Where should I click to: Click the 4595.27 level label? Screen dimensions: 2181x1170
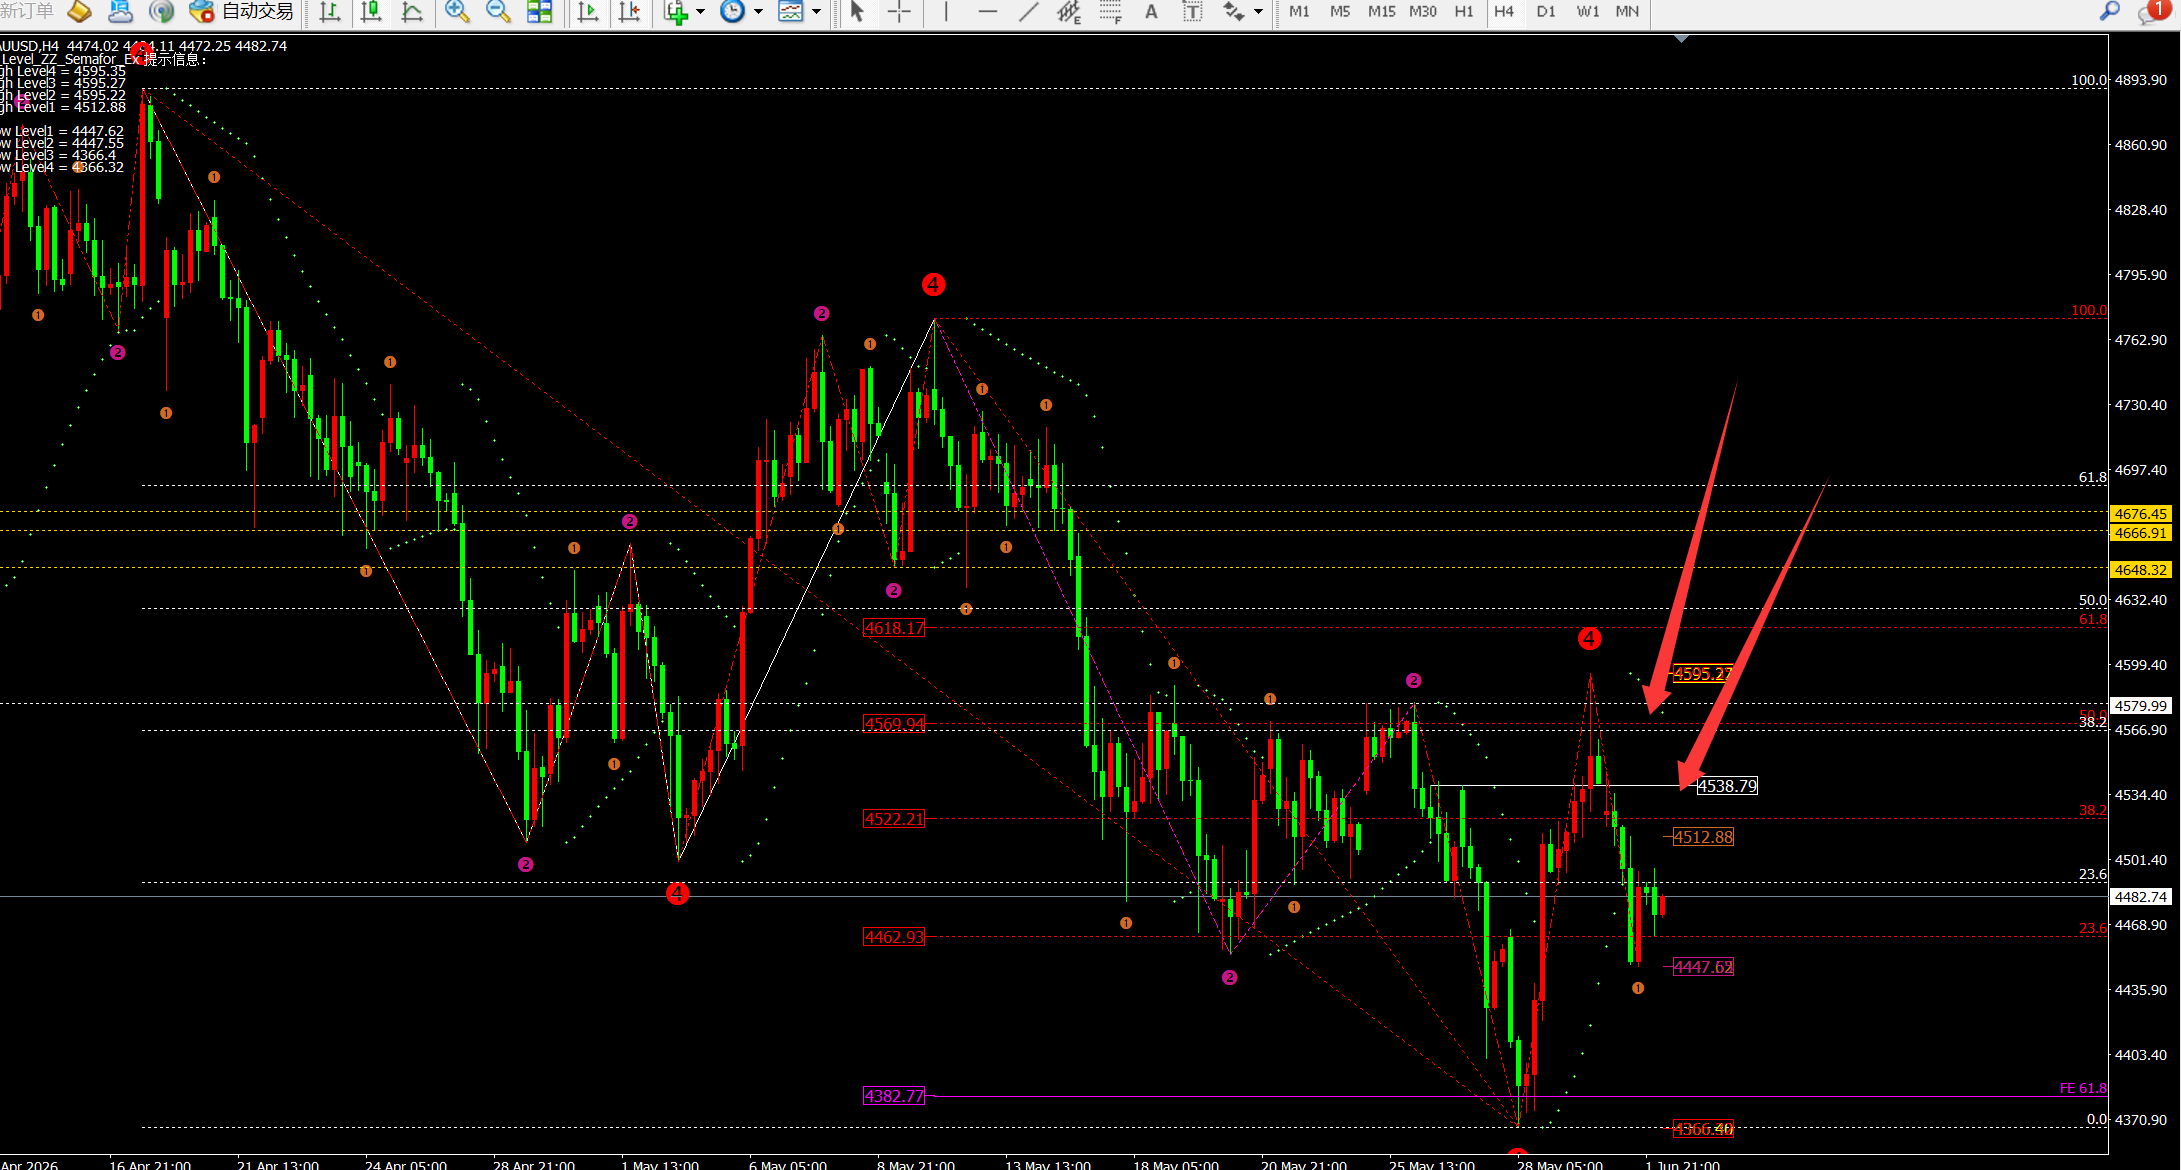(x=1703, y=674)
